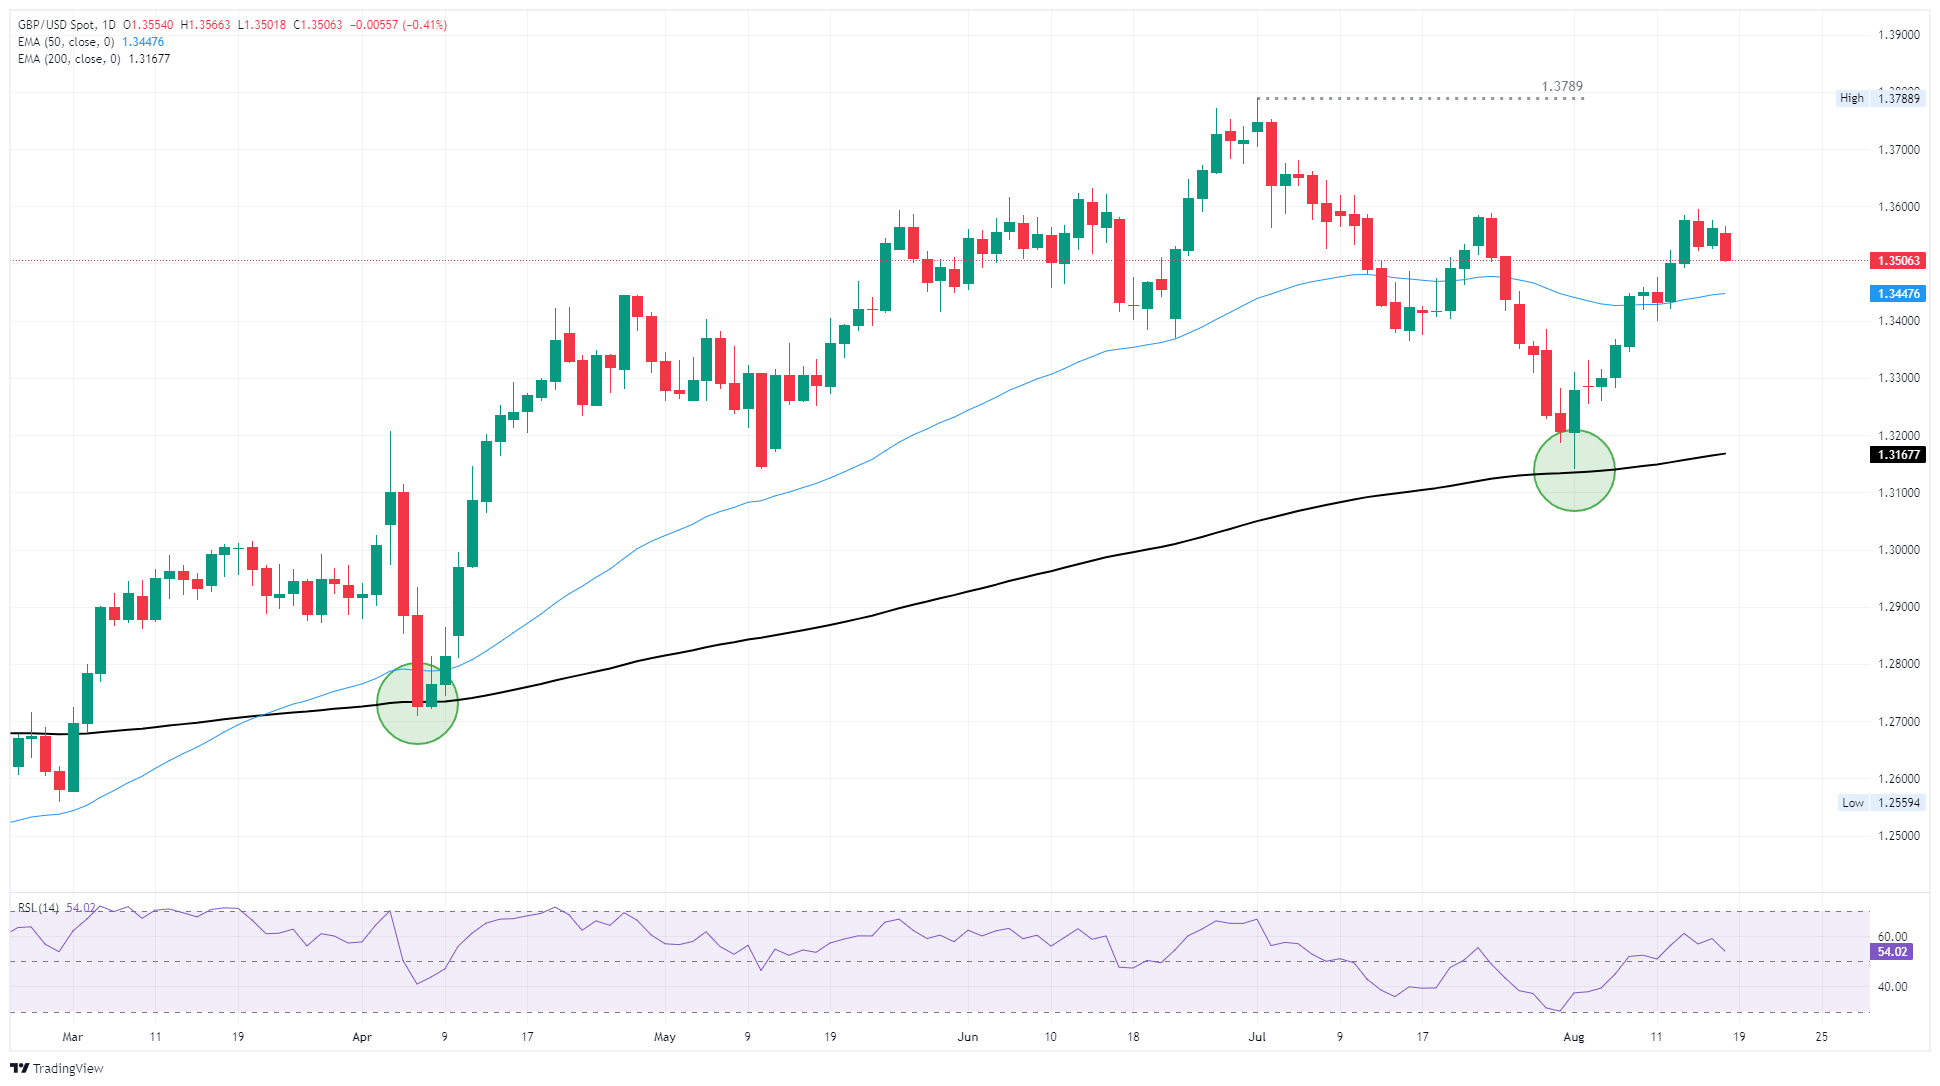Screen dimensions: 1940x1086
Task: Click the purple 54.02 RSI value tag
Action: pyautogui.click(x=1891, y=952)
